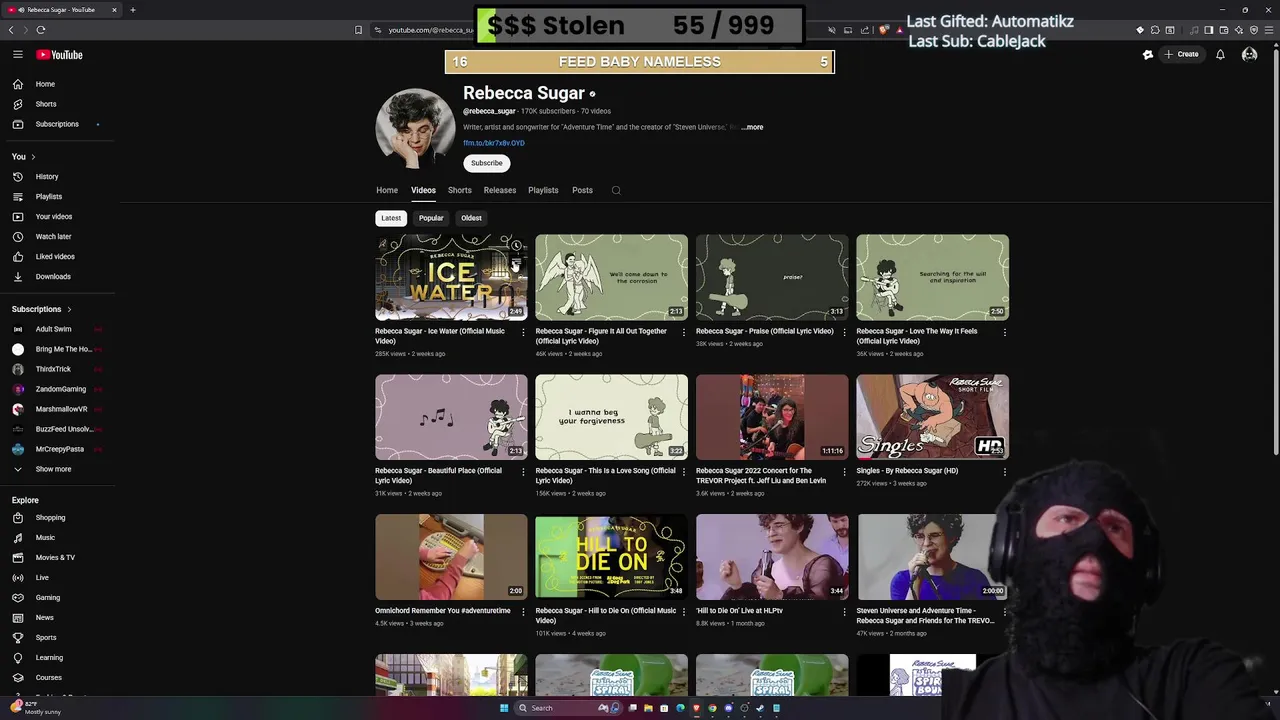The width and height of the screenshot is (1280, 720).
Task: Open the ffm.to channel link
Action: click(x=494, y=143)
